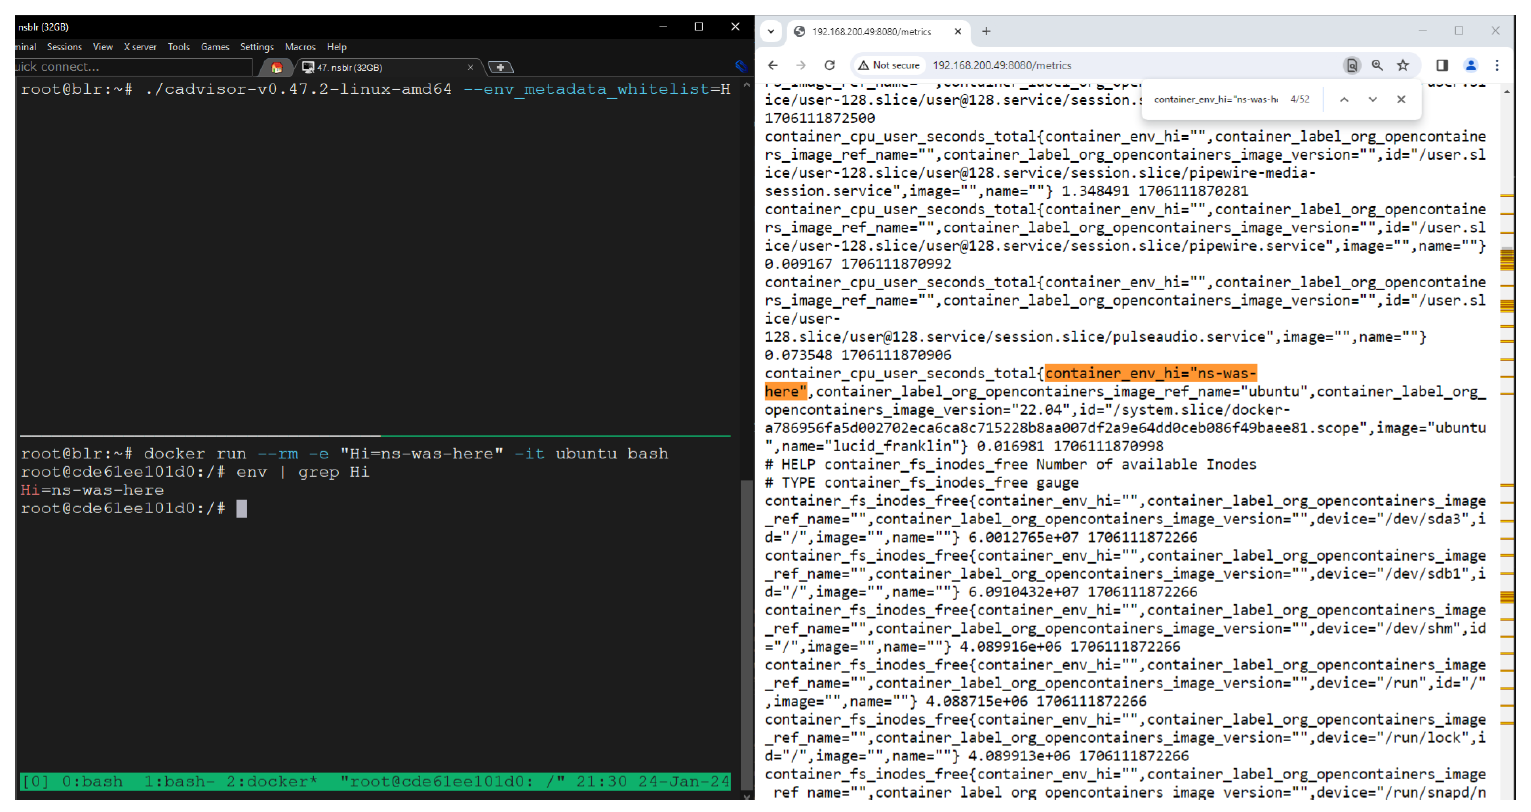The width and height of the screenshot is (1531, 812).
Task: Click the Not secure site info button
Action: click(x=889, y=65)
